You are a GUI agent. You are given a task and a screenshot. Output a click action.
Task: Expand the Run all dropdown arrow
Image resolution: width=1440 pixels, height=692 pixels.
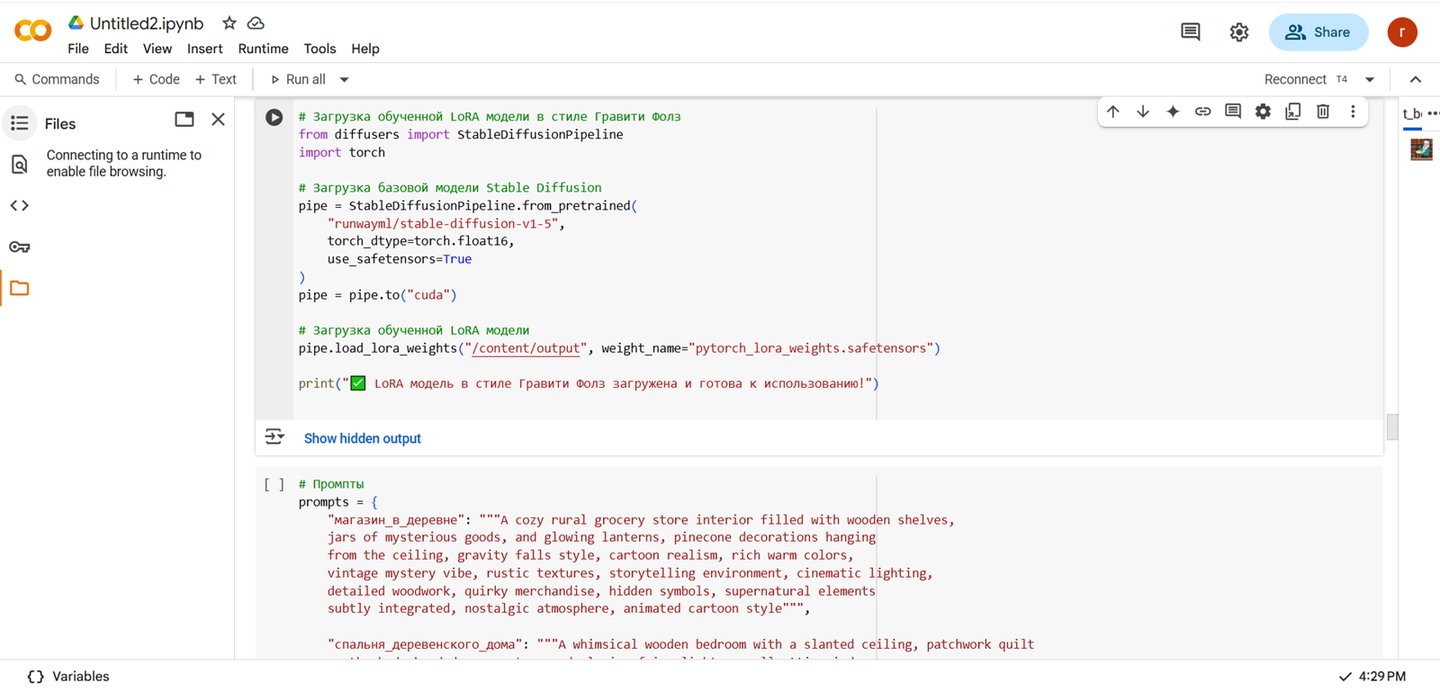click(x=344, y=80)
